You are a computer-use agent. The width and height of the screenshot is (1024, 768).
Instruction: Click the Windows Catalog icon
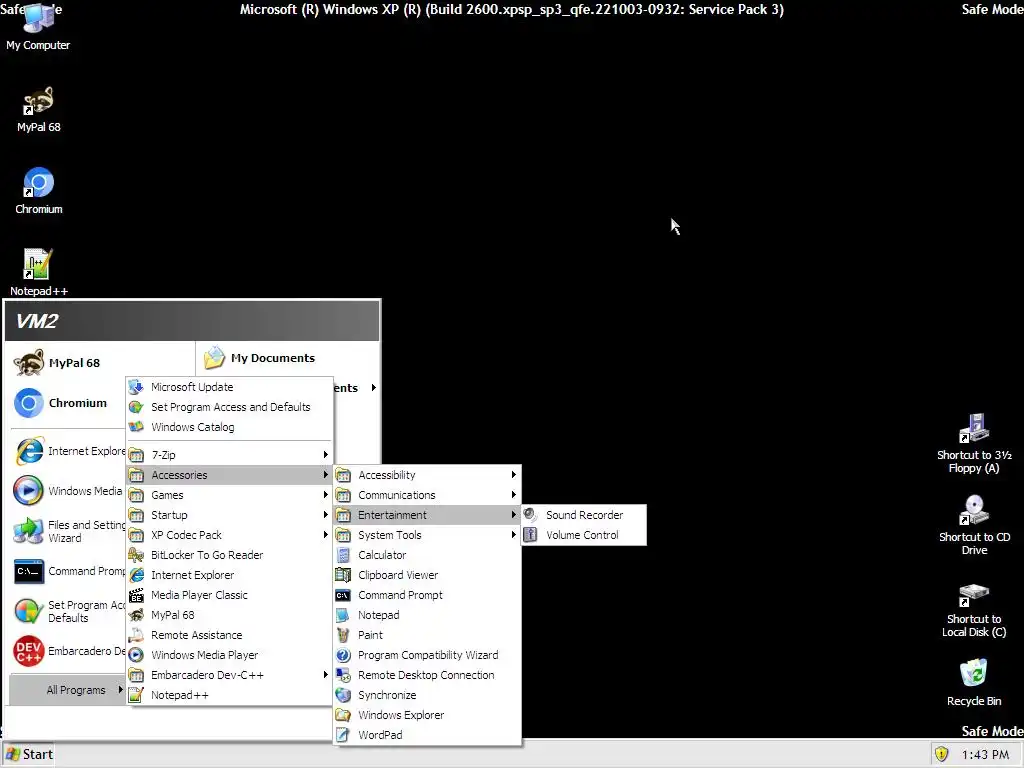(x=136, y=427)
